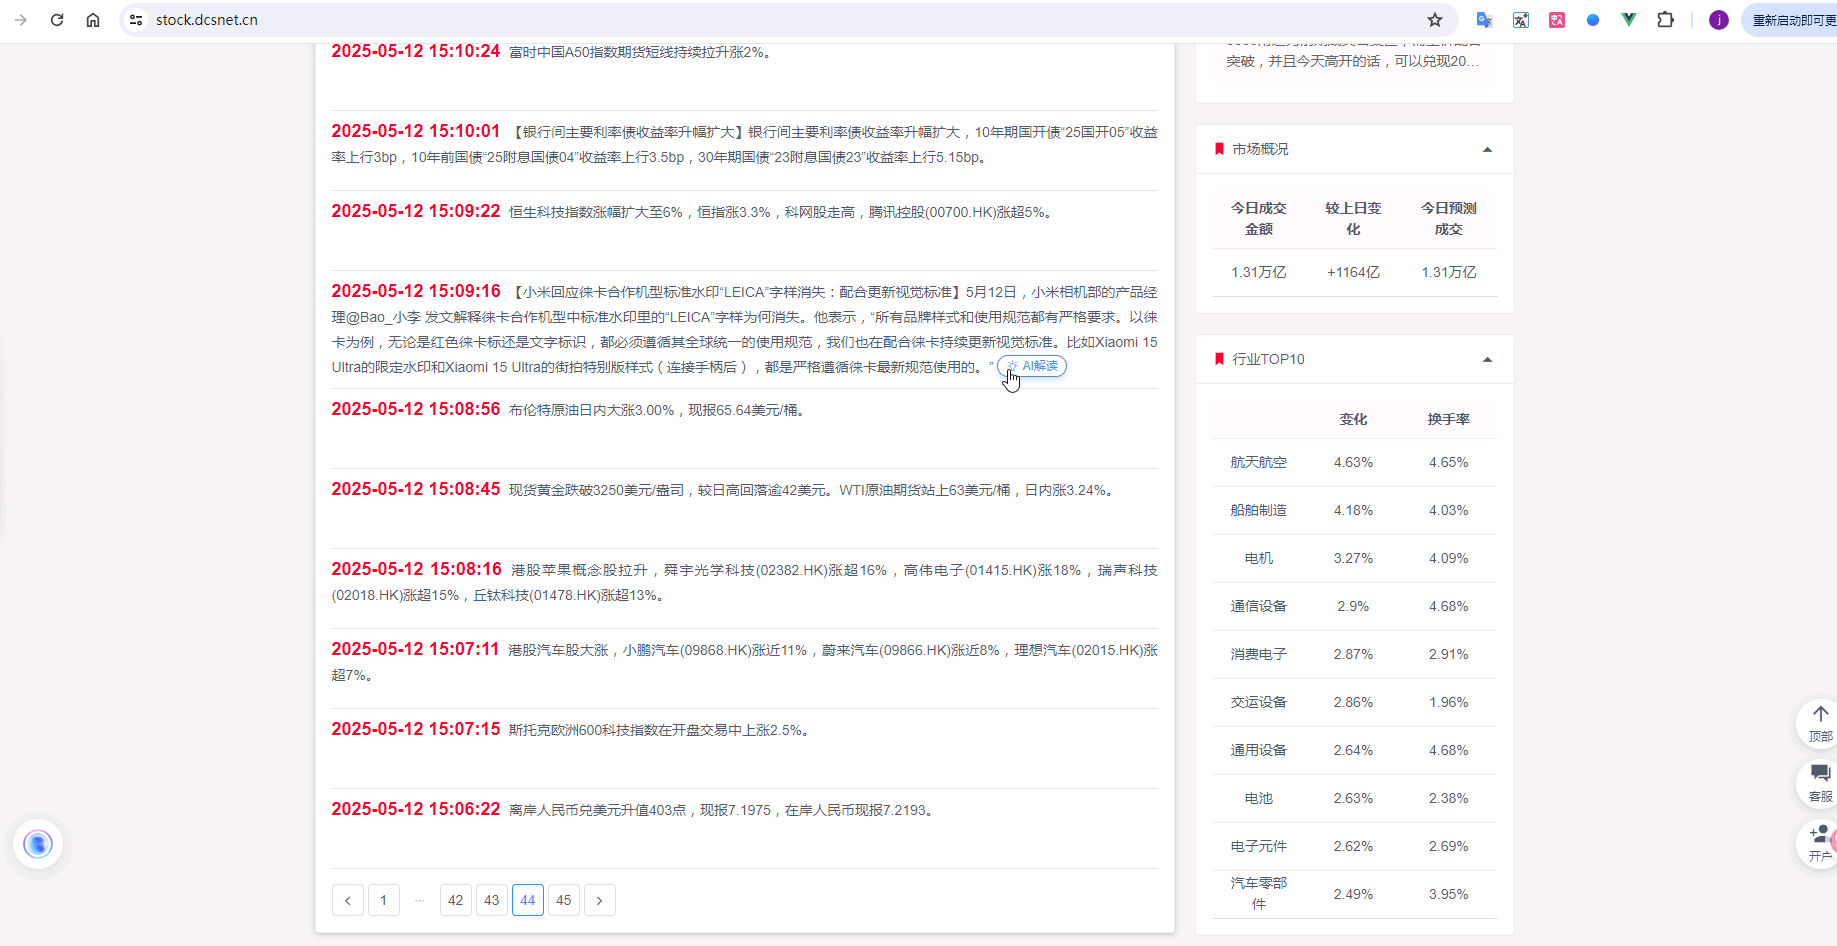Image resolution: width=1837 pixels, height=946 pixels.
Task: Click the browser home icon
Action: (92, 19)
